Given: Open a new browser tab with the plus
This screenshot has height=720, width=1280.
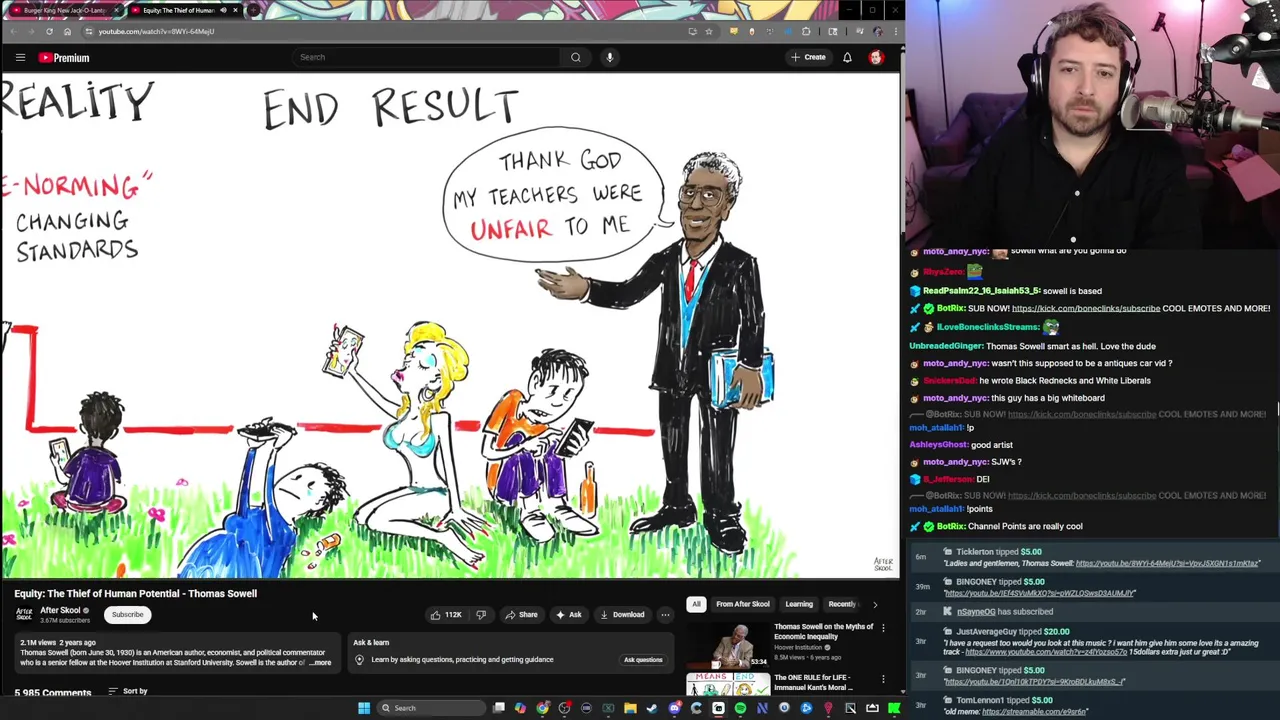Looking at the screenshot, I should coord(252,10).
